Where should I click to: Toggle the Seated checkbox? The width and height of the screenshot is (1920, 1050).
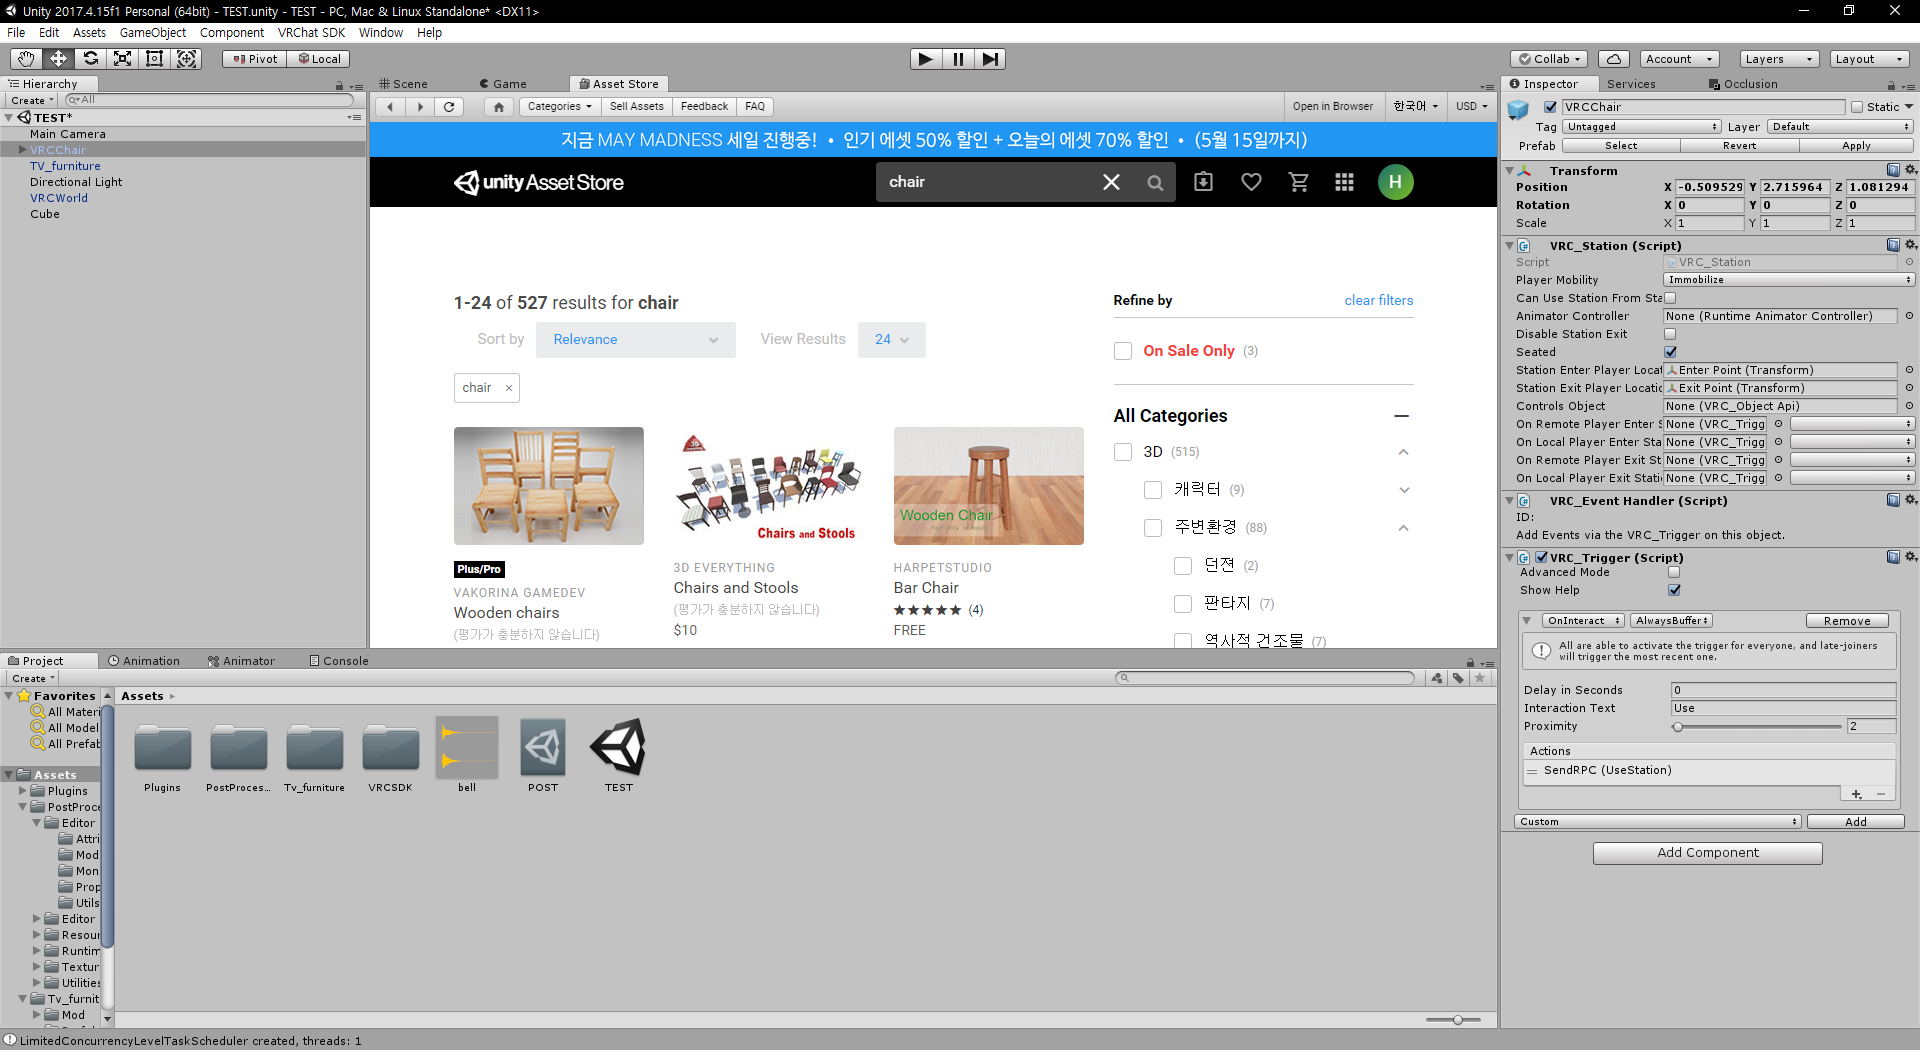coord(1670,352)
